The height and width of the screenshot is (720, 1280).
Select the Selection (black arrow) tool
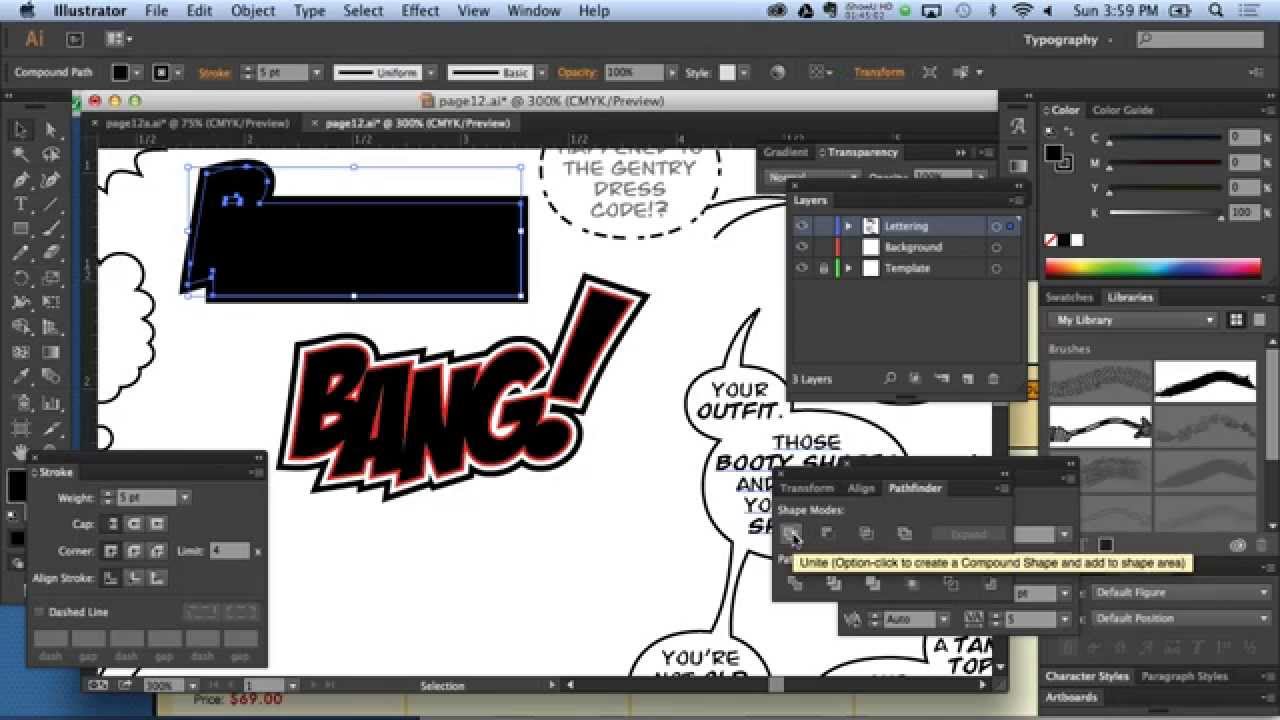[x=20, y=130]
